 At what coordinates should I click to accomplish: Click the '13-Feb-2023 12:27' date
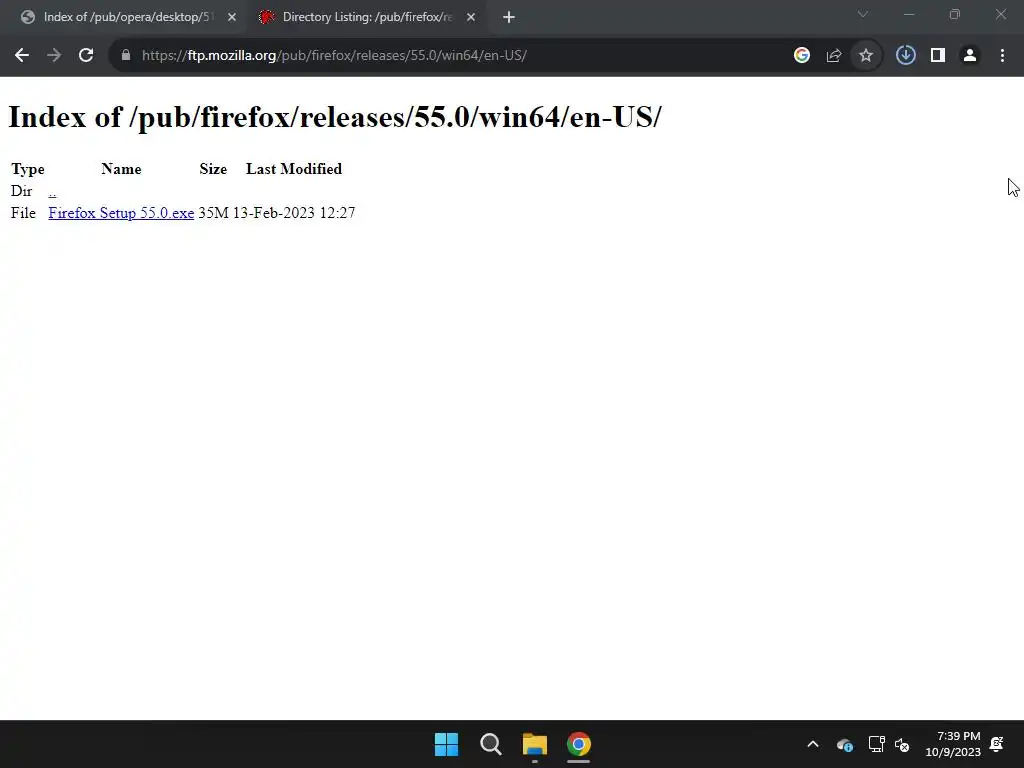pos(294,213)
